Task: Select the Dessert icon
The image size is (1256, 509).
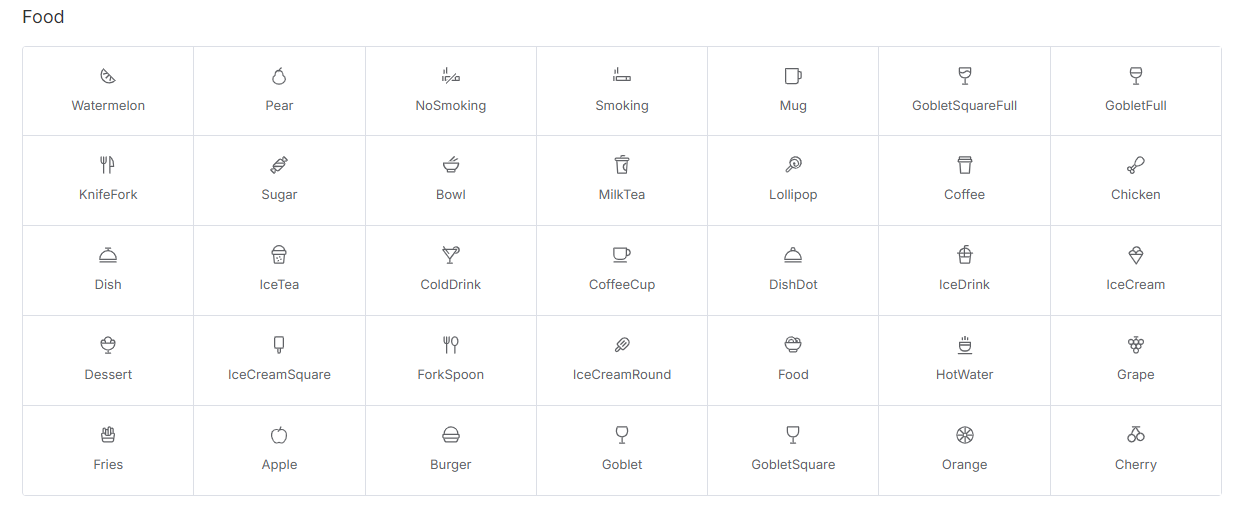Action: pyautogui.click(x=108, y=345)
